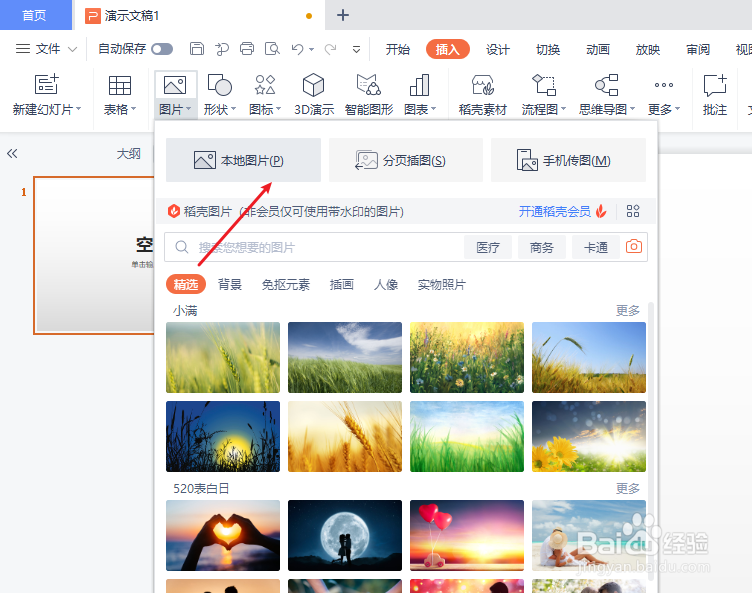Toggle the 自动保存 auto-save switch
The image size is (752, 593).
point(162,49)
